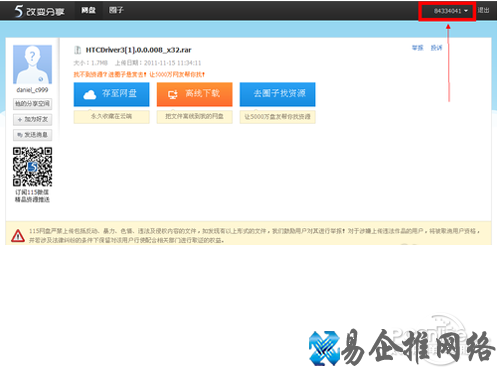Click the 去圈子找资源 button

point(277,94)
